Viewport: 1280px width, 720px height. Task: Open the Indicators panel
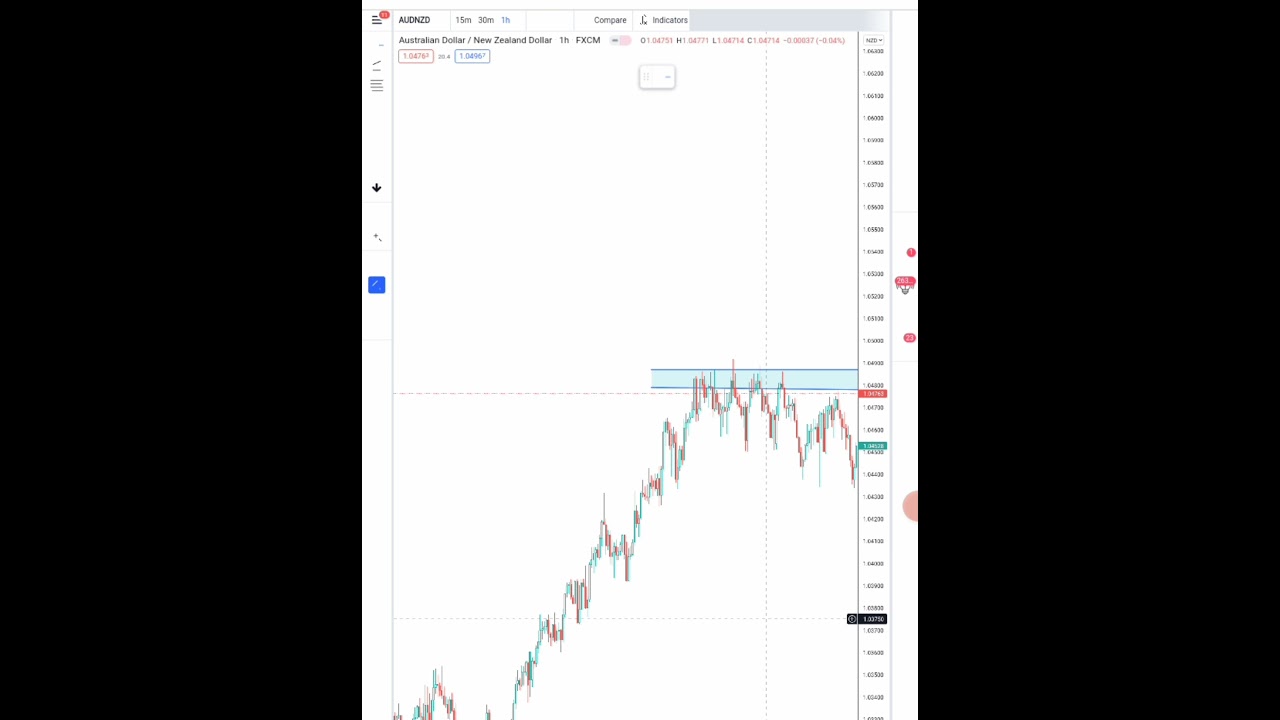664,20
